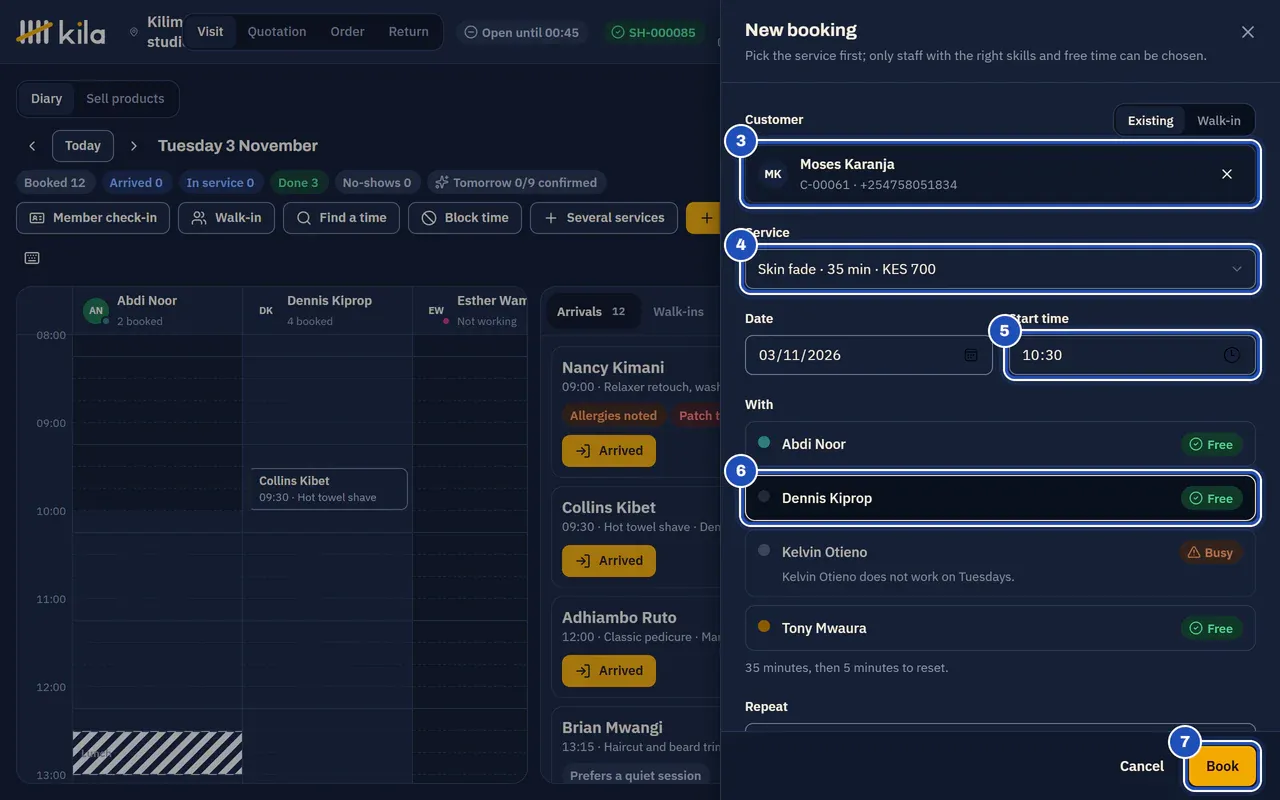
Task: Switch to Sell products tab
Action: (x=125, y=99)
